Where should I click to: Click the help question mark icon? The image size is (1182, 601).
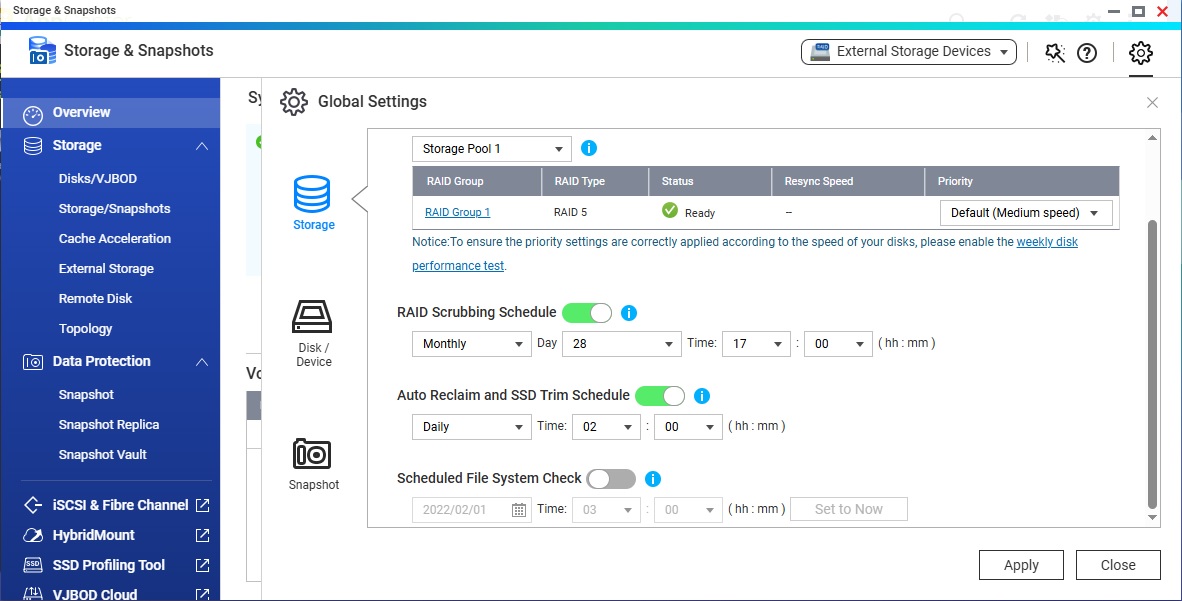(x=1087, y=53)
